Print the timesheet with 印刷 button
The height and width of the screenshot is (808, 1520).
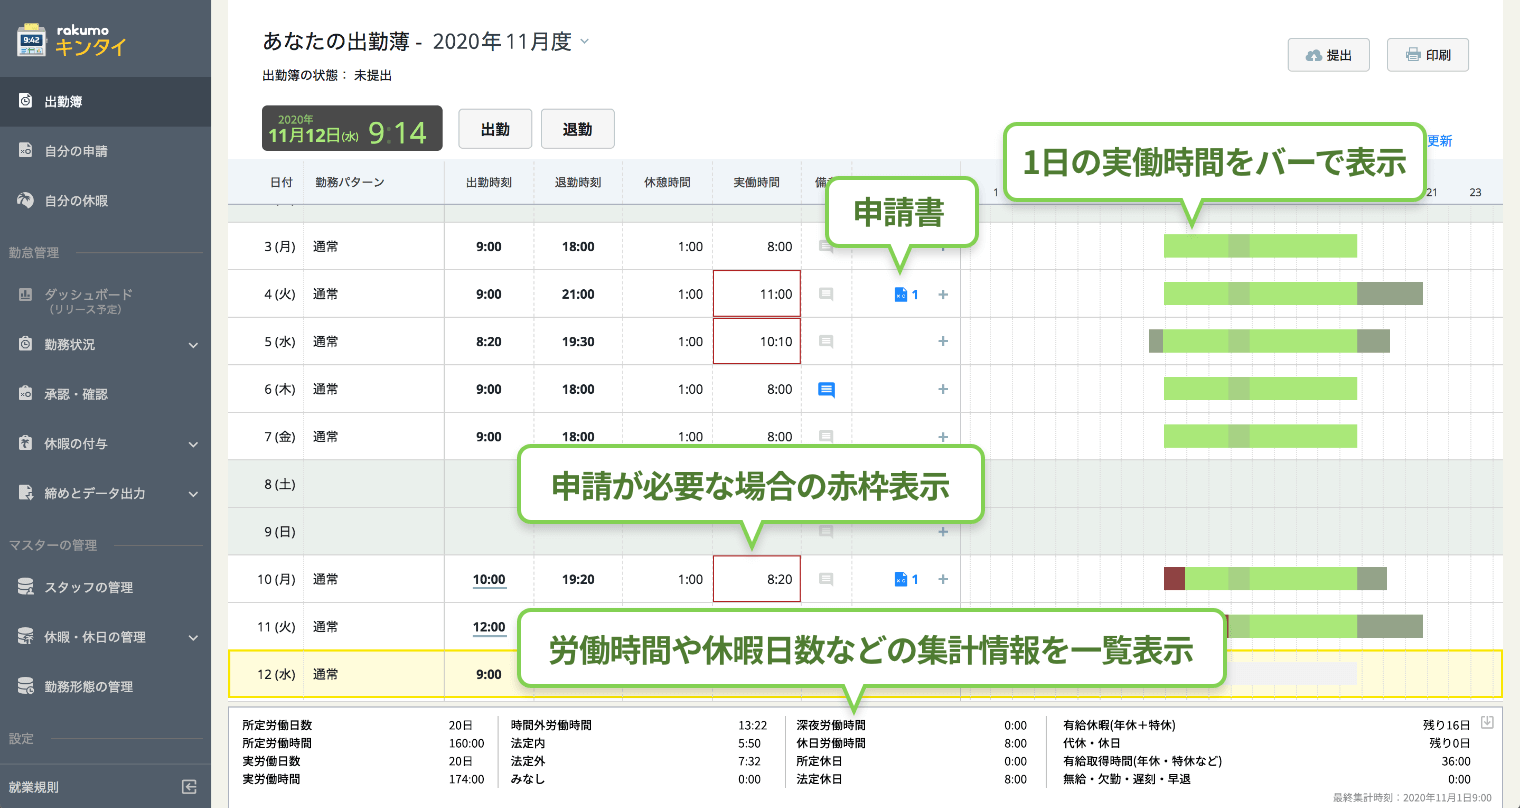pyautogui.click(x=1428, y=55)
